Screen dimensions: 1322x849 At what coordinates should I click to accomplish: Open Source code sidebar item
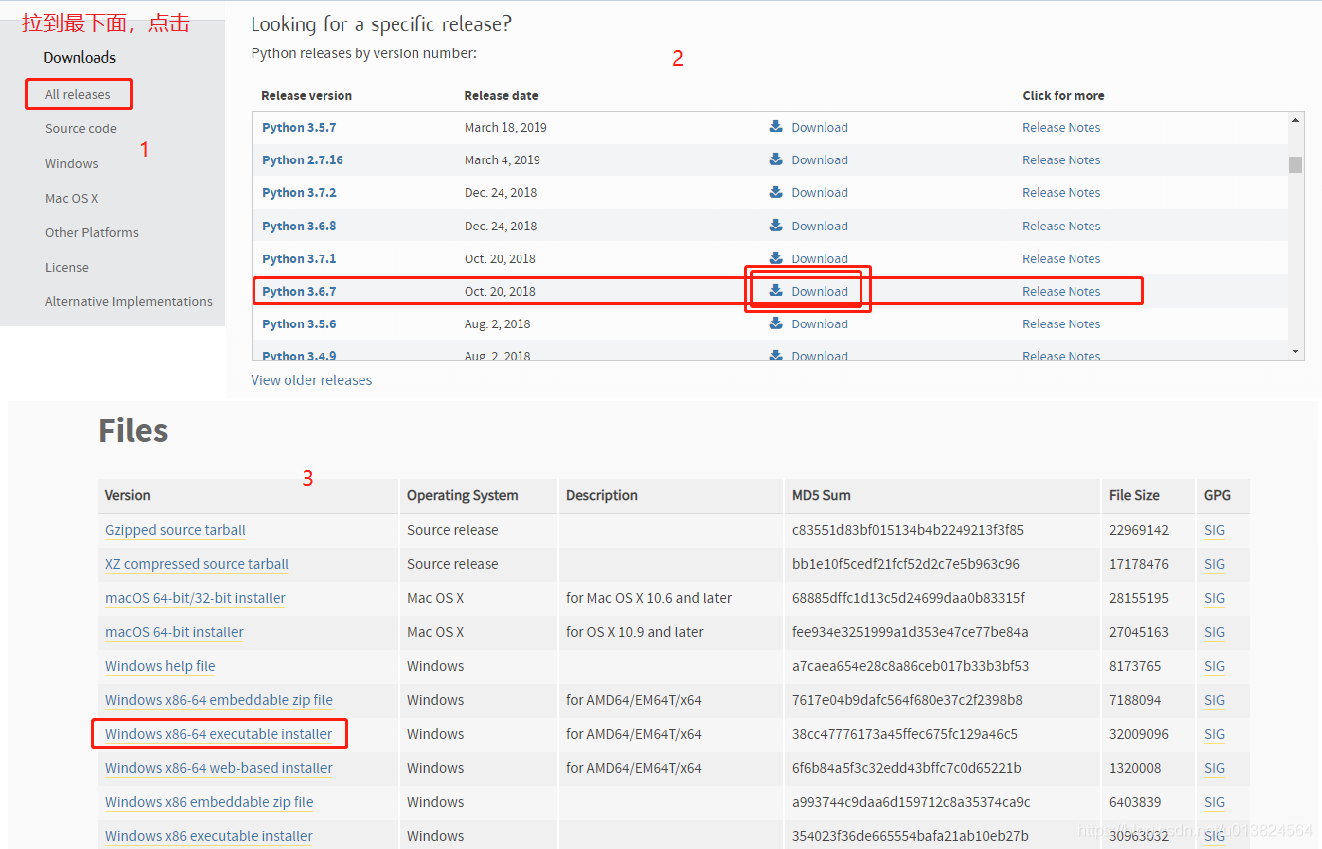point(81,129)
